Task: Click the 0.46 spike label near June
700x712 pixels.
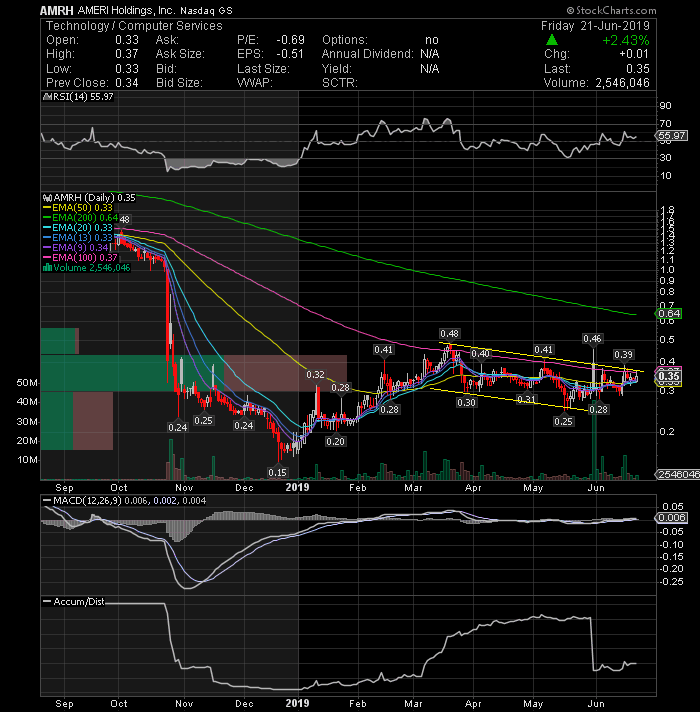Action: click(x=592, y=339)
